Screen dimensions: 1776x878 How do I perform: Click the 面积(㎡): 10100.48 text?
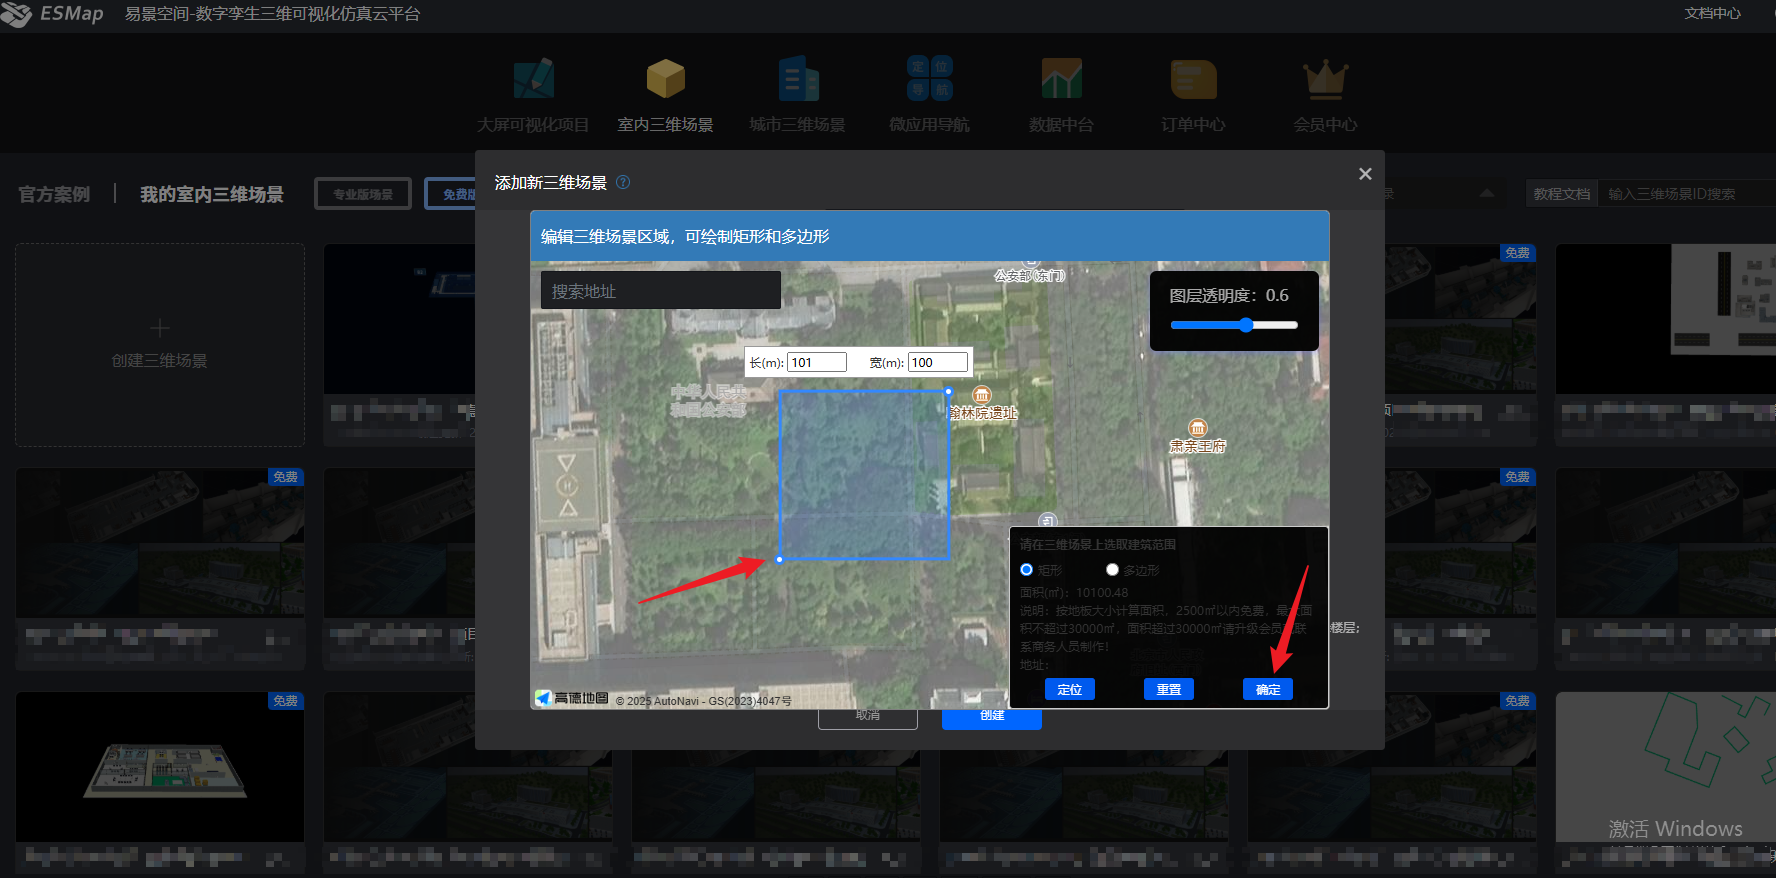tap(1074, 592)
